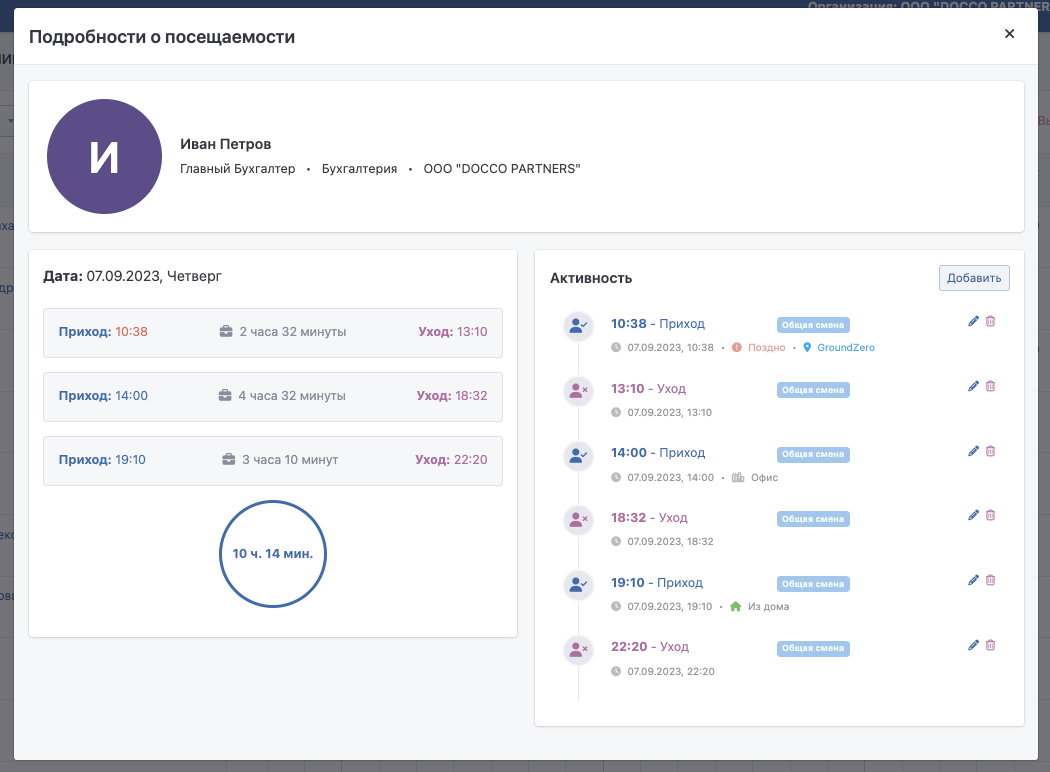
Task: Click the Активность panel heading
Action: pos(591,279)
